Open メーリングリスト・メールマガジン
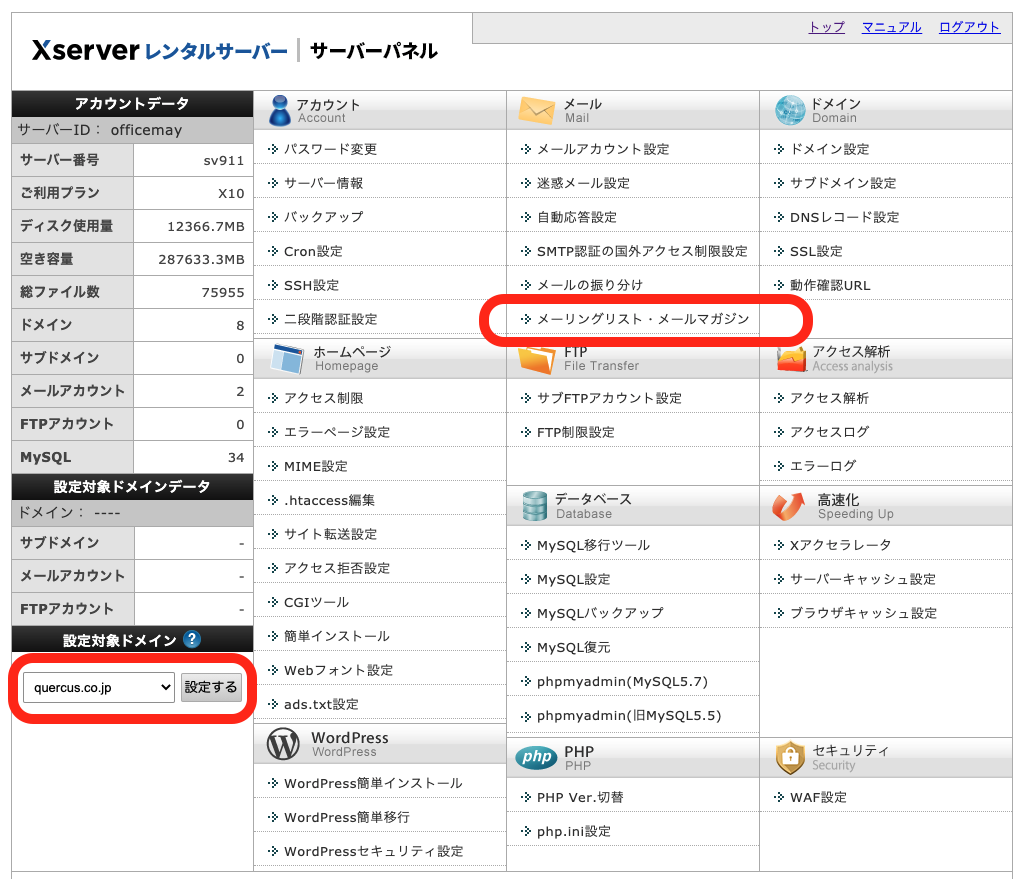Screen dimensions: 1025x879 click(643, 319)
